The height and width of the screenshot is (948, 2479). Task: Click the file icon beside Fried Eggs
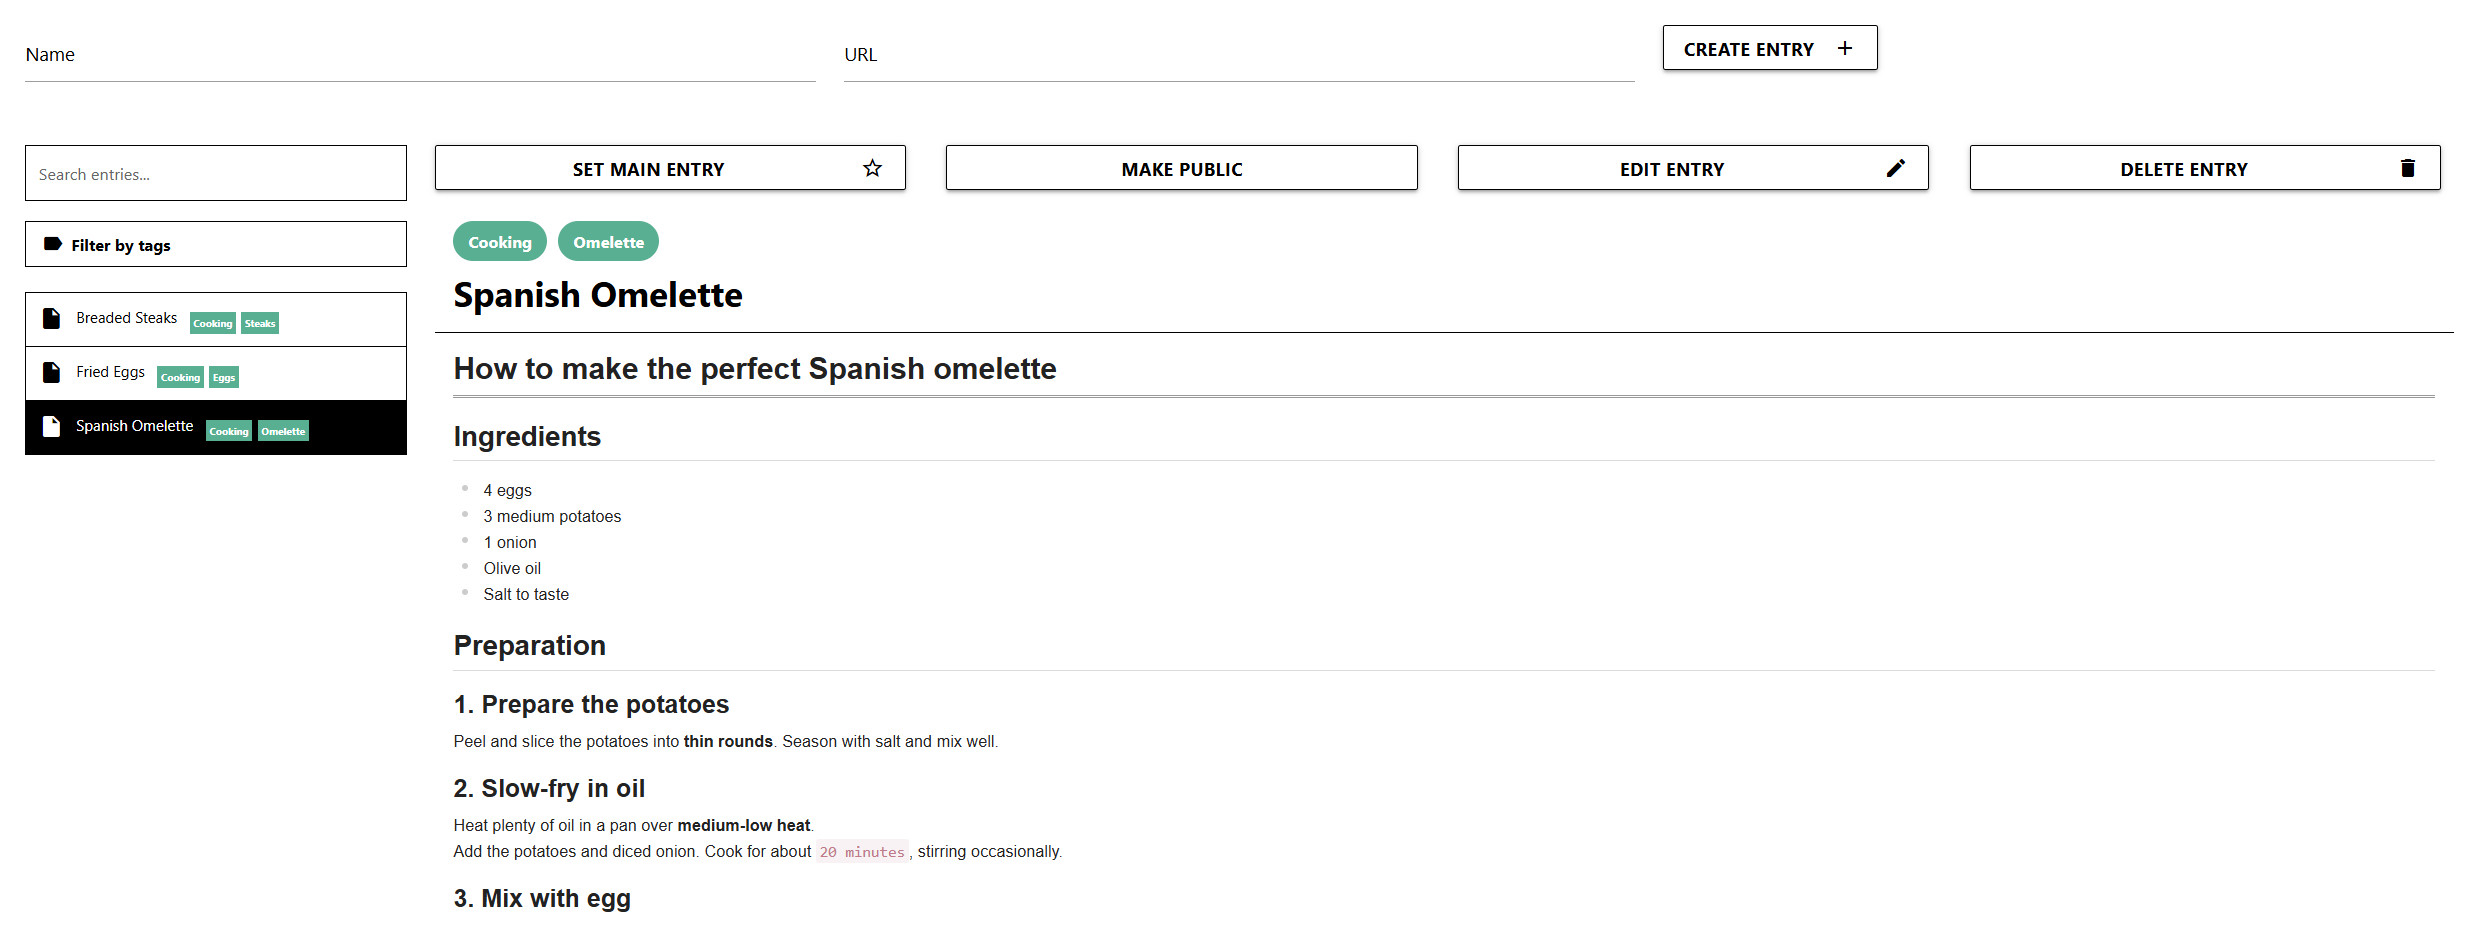pyautogui.click(x=52, y=372)
